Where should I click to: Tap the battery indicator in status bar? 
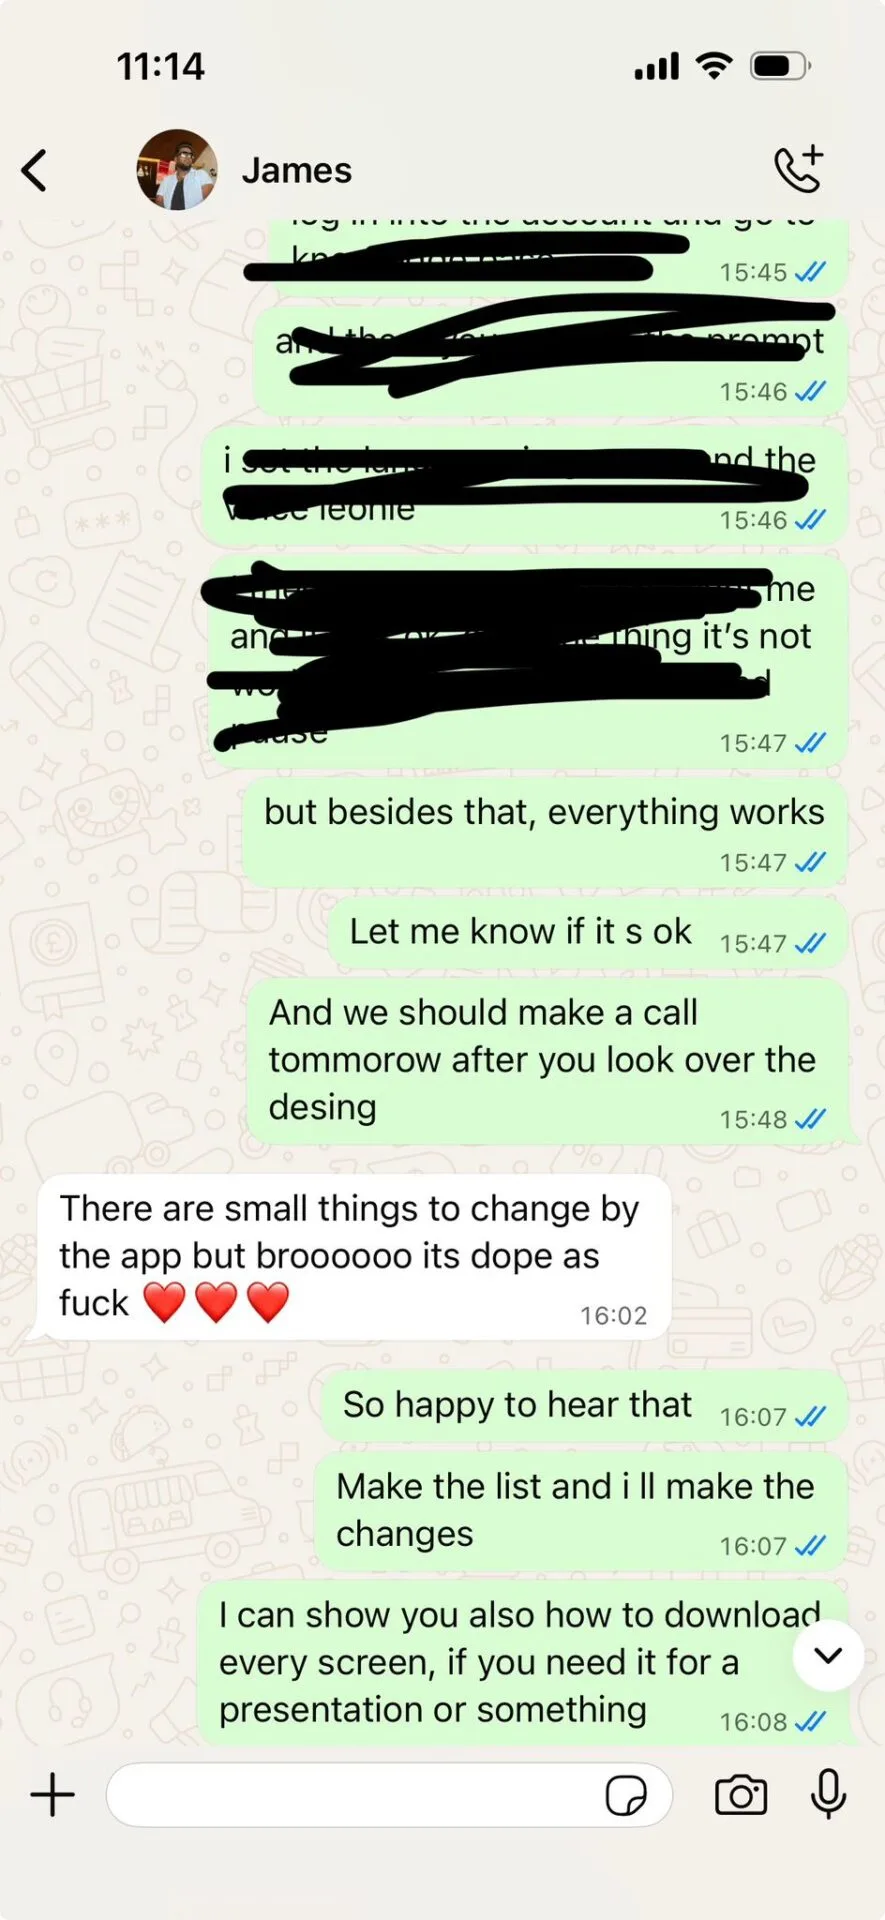click(x=780, y=67)
